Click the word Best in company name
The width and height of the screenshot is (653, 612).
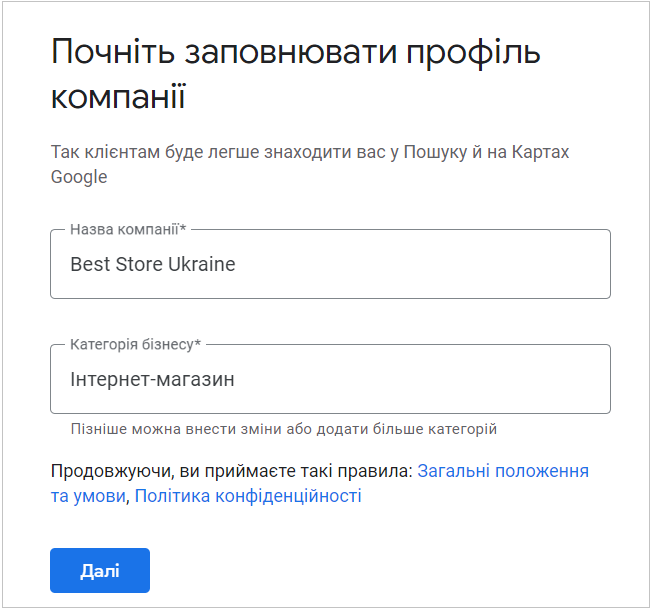point(89,265)
